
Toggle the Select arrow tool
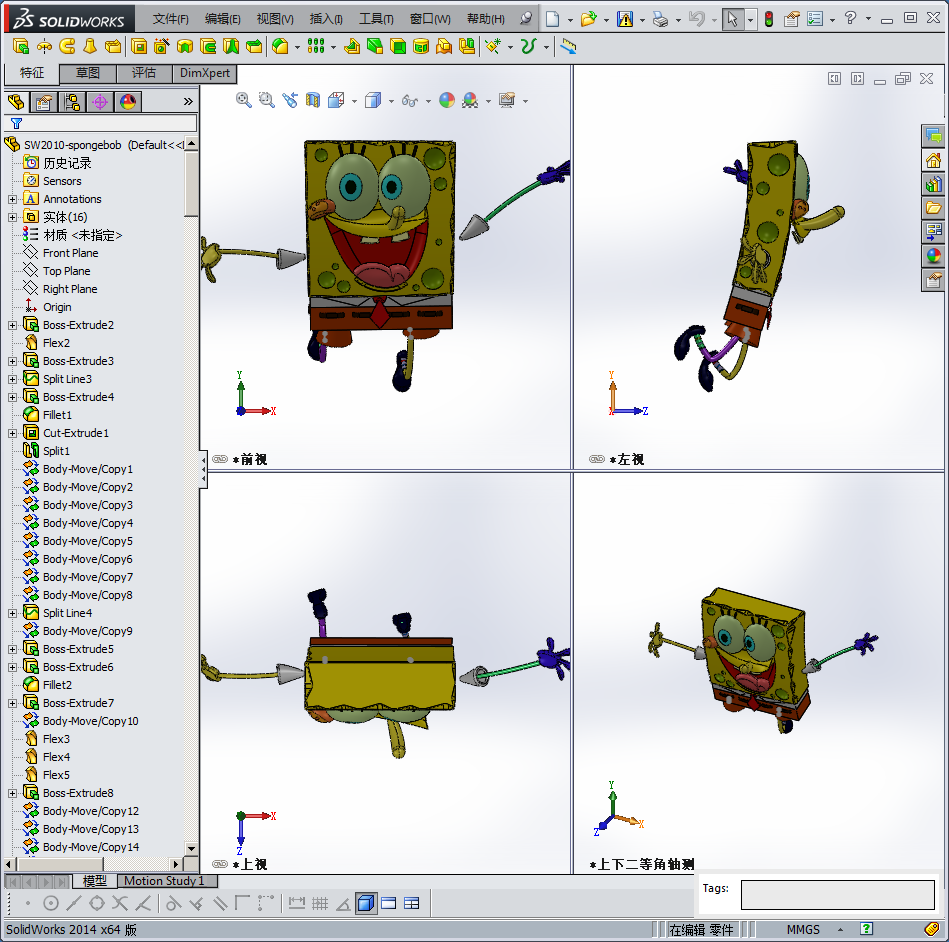(732, 19)
